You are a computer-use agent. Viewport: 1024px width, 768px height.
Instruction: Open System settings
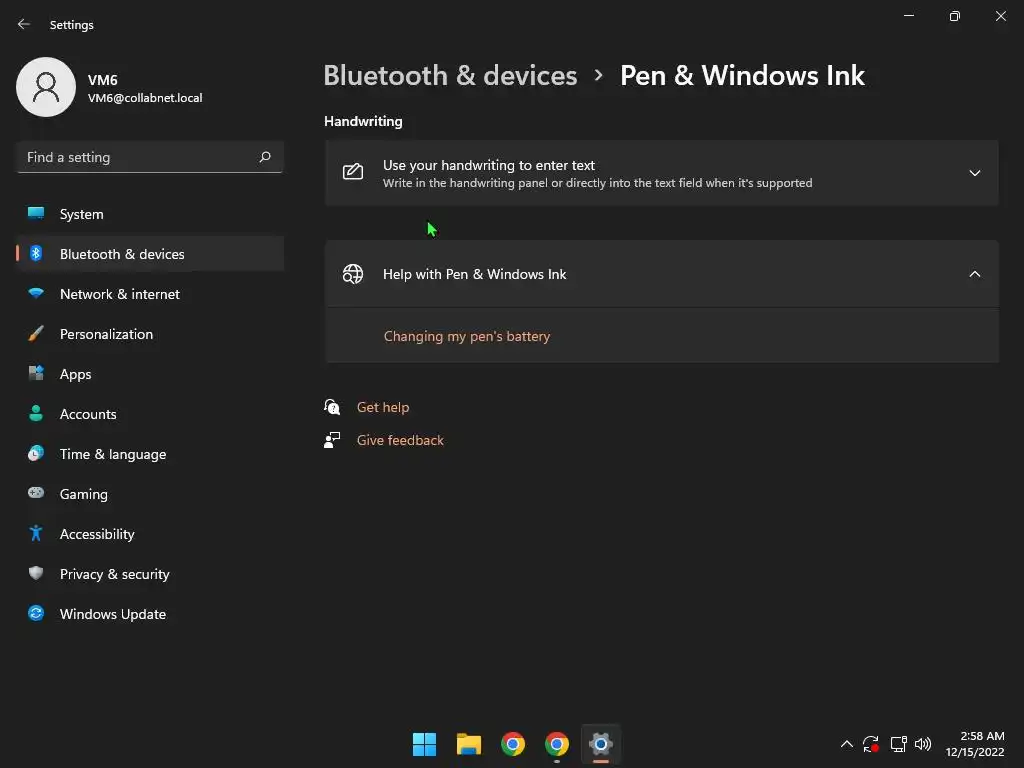pos(150,214)
